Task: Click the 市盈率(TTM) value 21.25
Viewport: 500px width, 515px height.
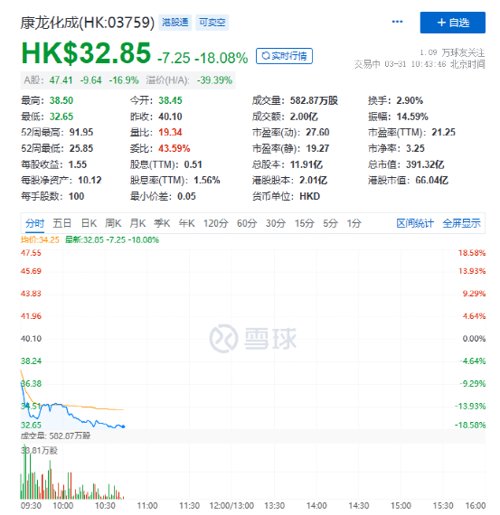Action: tap(443, 132)
